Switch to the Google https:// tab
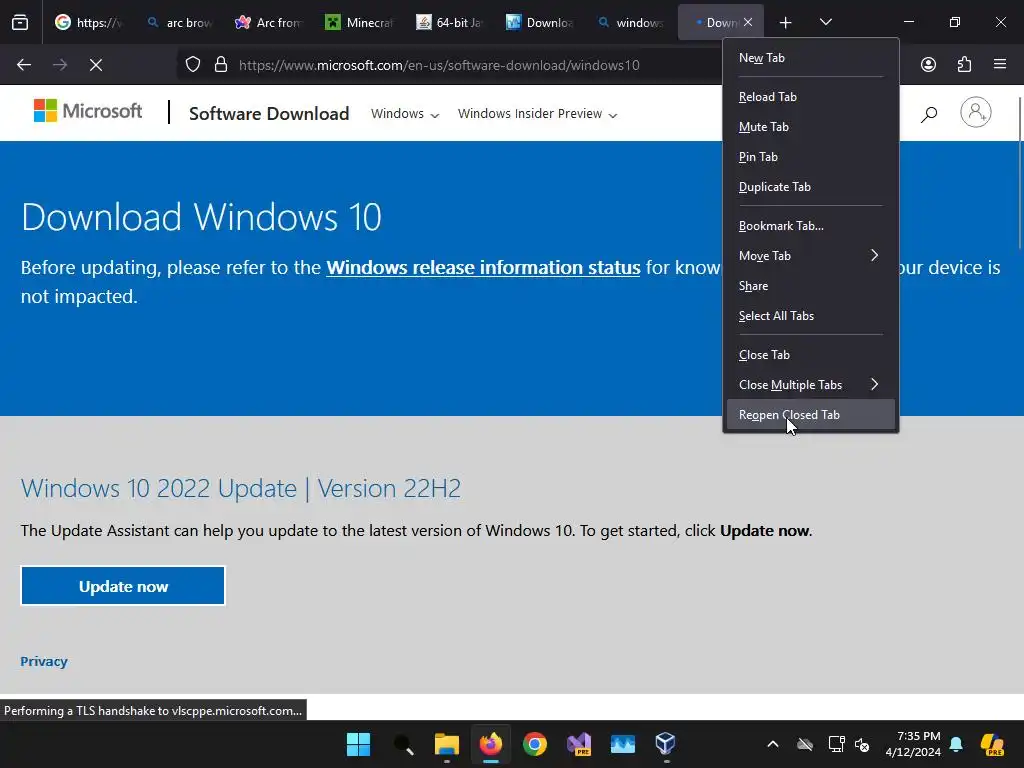The height and width of the screenshot is (768, 1024). click(x=88, y=22)
